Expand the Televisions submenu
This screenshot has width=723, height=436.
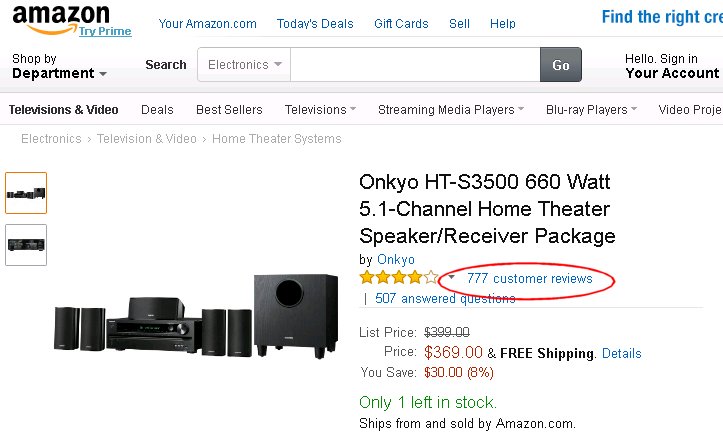(x=320, y=110)
